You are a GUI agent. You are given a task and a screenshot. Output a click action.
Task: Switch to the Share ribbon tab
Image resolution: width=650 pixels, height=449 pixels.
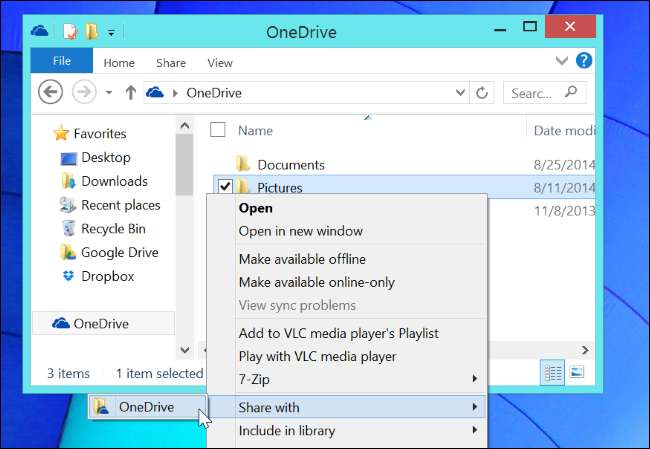(171, 63)
